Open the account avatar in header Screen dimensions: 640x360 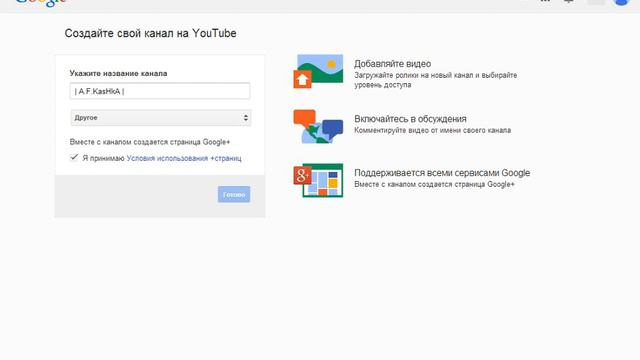(x=621, y=2)
